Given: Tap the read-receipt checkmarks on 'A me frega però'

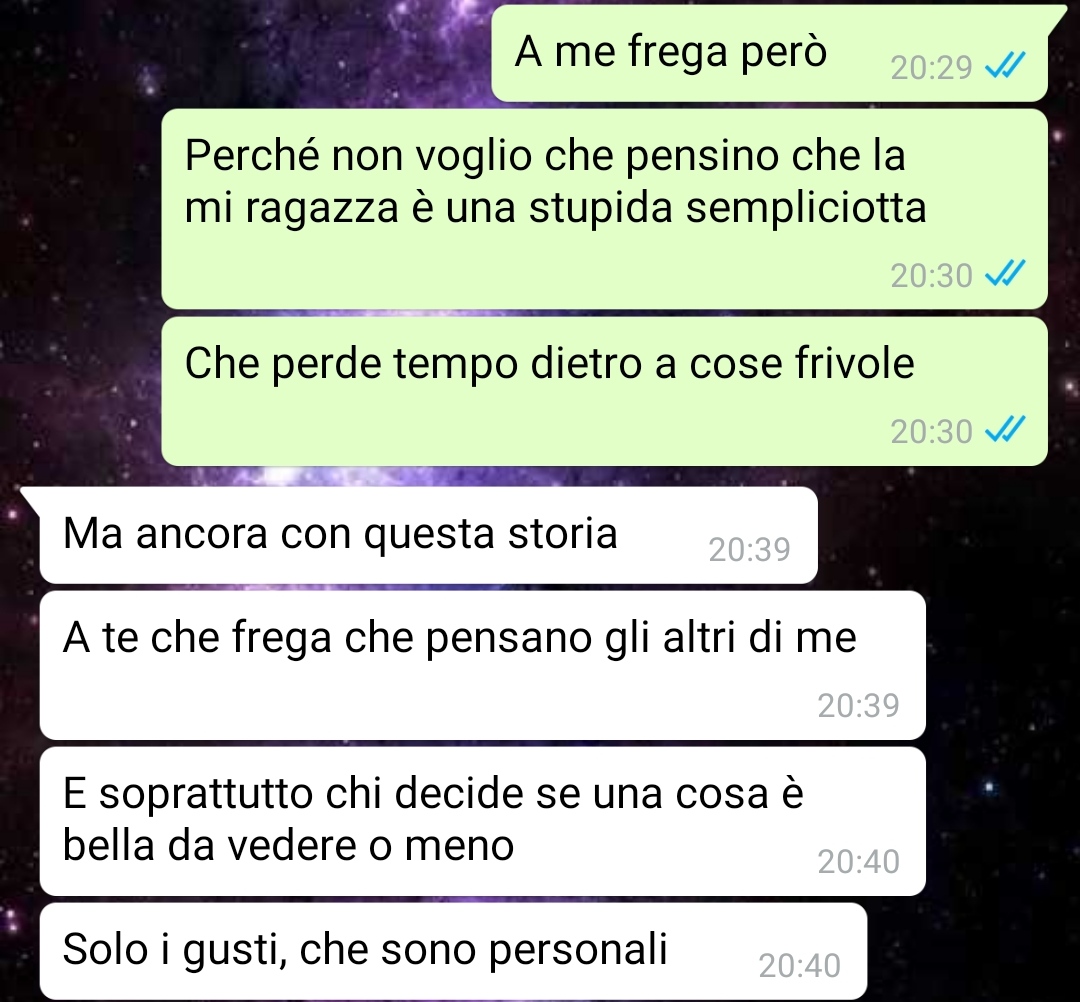Looking at the screenshot, I should [1005, 66].
